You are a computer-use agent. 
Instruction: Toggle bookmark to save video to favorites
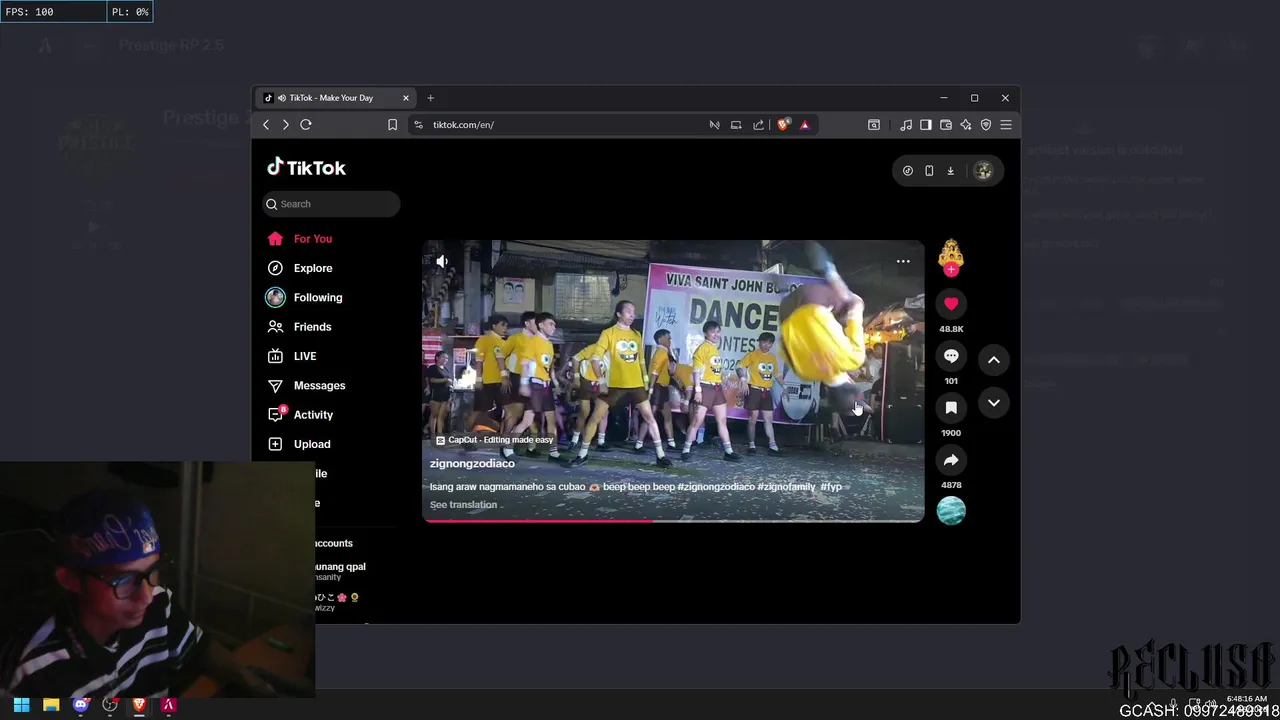(x=951, y=408)
